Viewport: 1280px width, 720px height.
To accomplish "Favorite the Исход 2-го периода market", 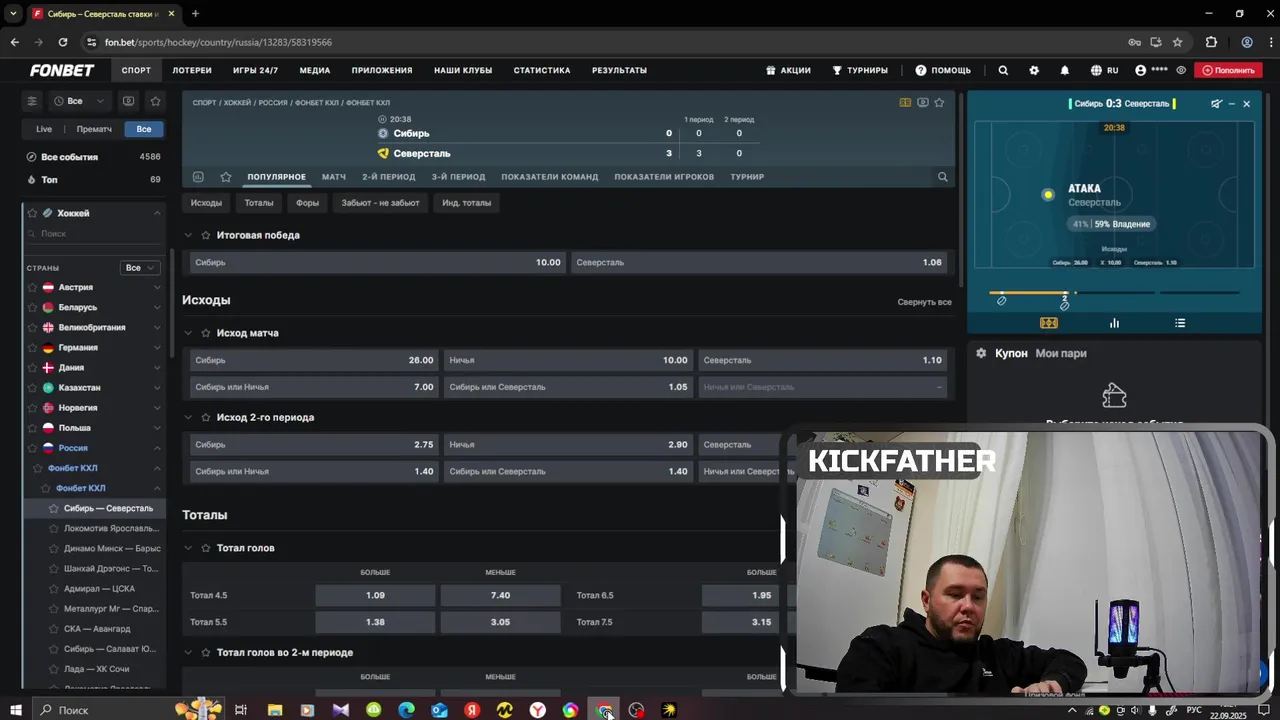I will (x=206, y=417).
